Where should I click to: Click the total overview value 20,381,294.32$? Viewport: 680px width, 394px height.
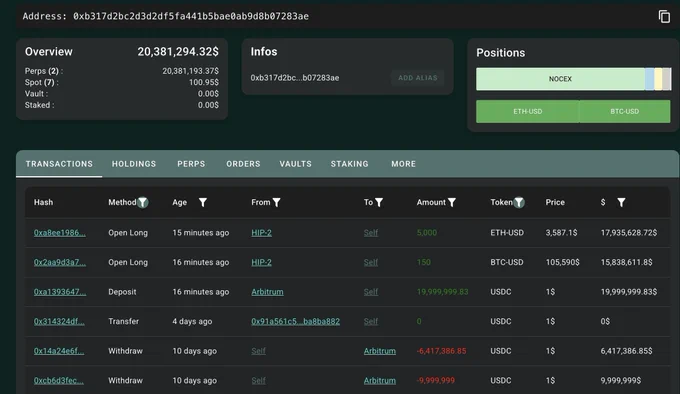point(178,52)
